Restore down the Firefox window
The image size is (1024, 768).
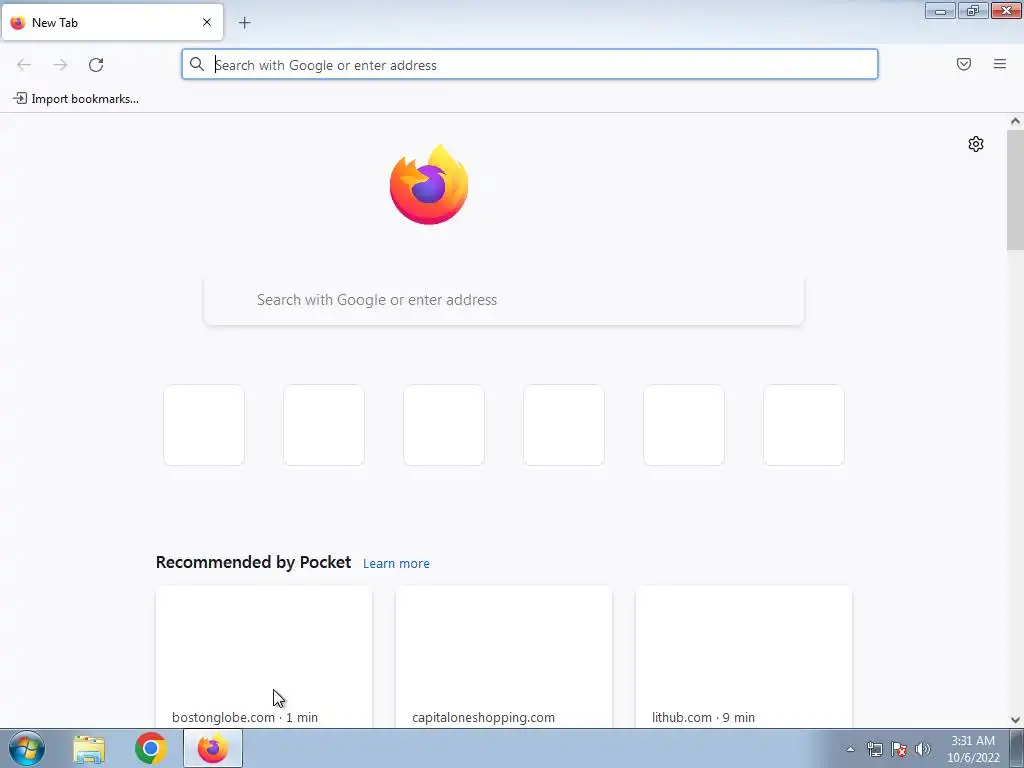pos(973,10)
